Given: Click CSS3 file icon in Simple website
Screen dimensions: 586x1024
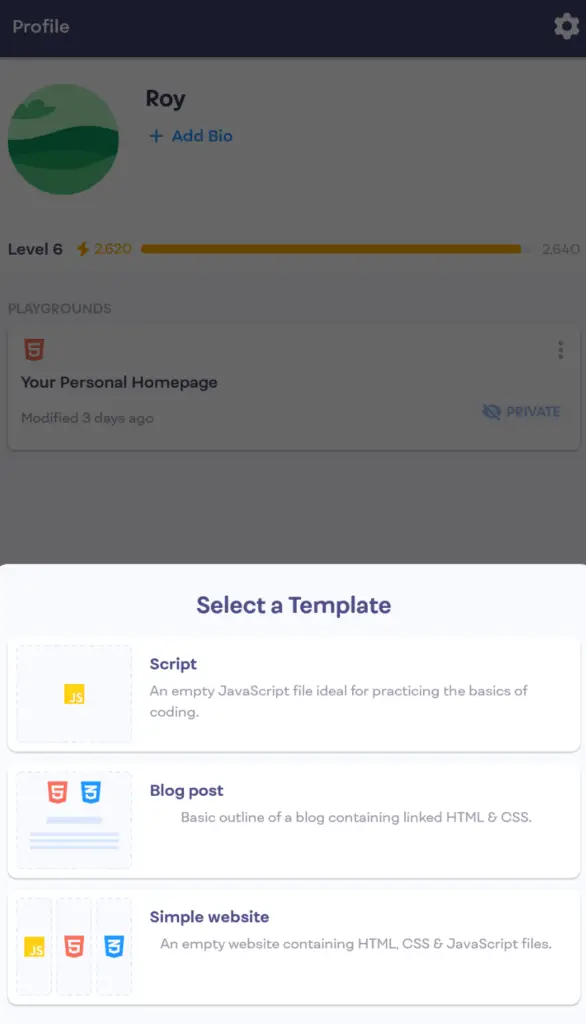Looking at the screenshot, I should 114,946.
